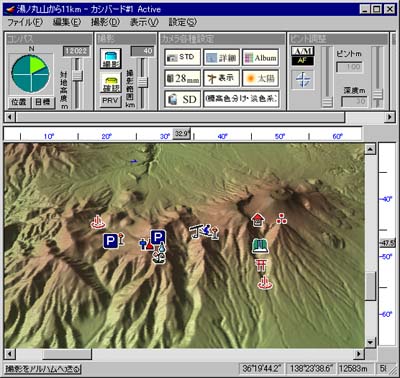Choose the 28mm lens setting
Image resolution: width=400 pixels, height=378 pixels.
(x=182, y=78)
